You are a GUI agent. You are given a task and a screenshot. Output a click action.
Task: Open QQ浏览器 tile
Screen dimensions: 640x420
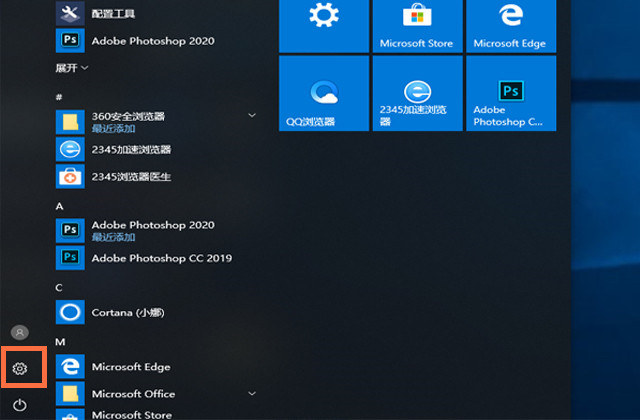click(x=324, y=93)
